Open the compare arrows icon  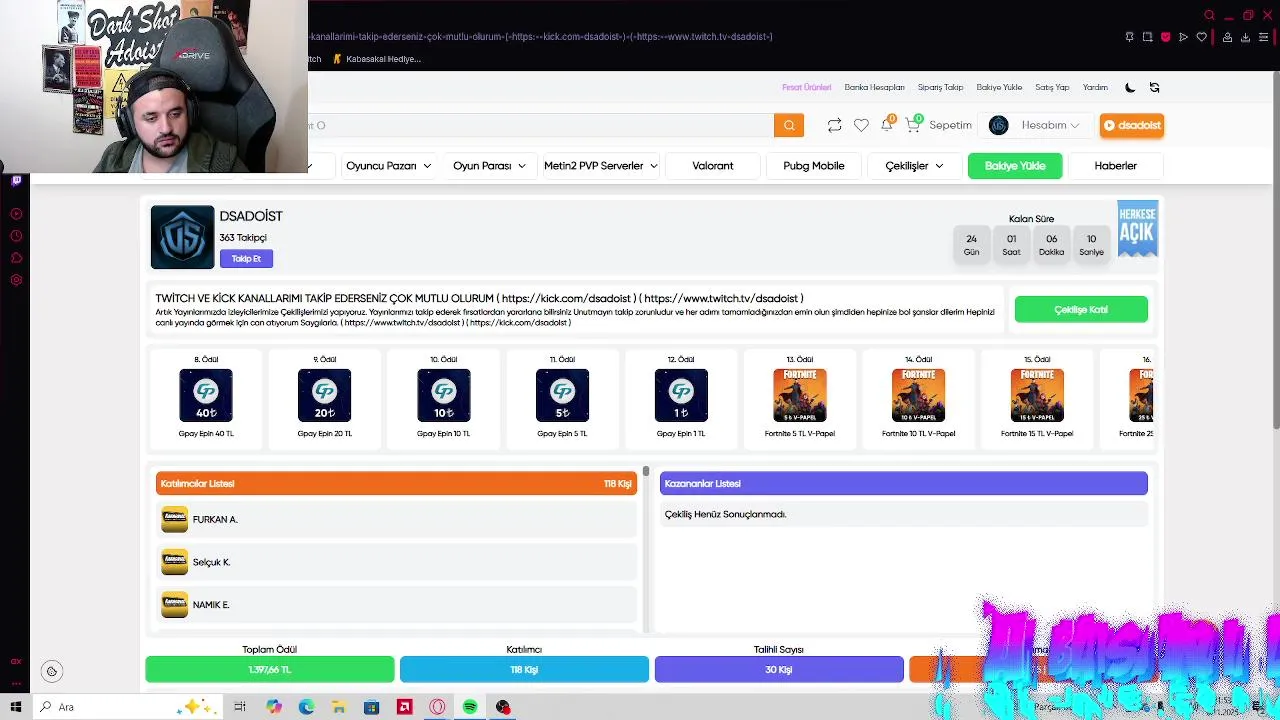pyautogui.click(x=834, y=125)
